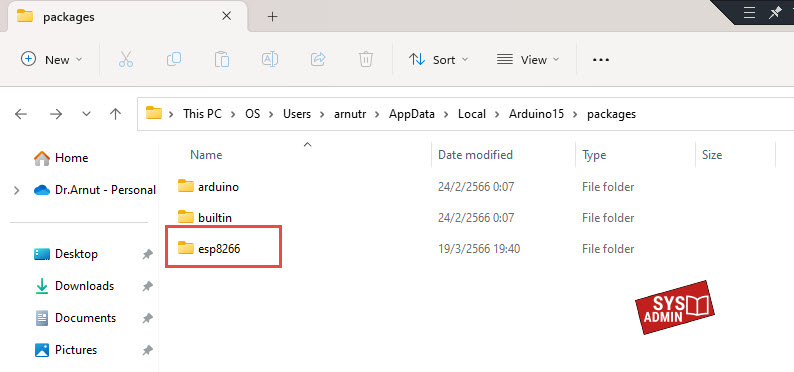Open recent locations dropdown chevron
This screenshot has height=372, width=794.
click(87, 114)
